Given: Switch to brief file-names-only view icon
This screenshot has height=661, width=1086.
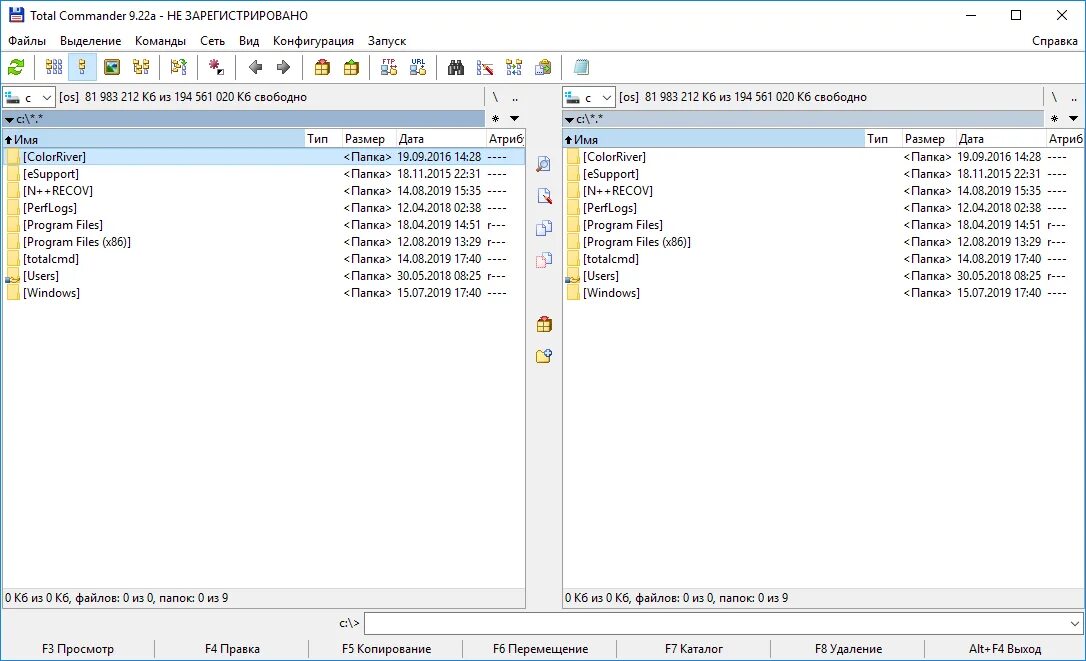Looking at the screenshot, I should [x=53, y=67].
